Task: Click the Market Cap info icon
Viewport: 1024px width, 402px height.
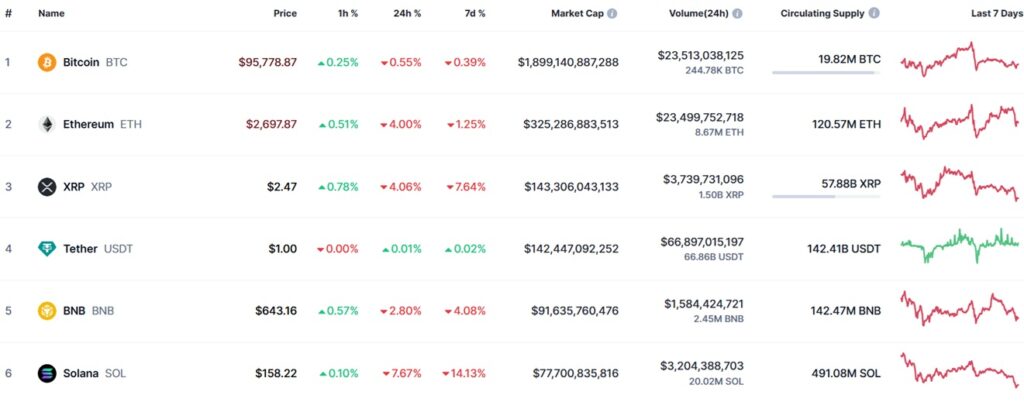Action: click(x=612, y=14)
